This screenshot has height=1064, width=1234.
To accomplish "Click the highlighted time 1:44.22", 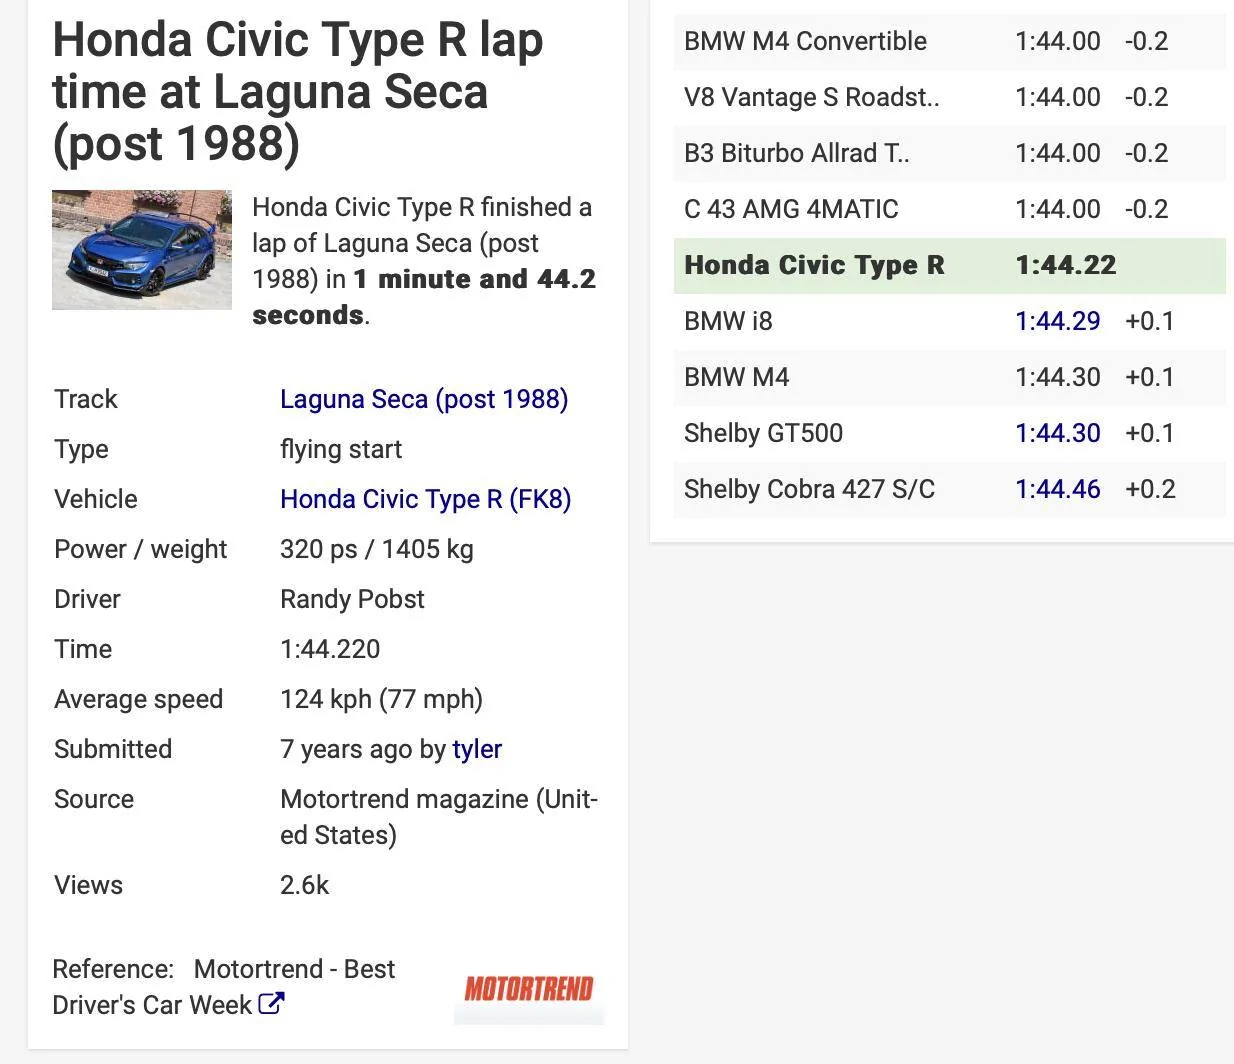I will [x=1066, y=265].
